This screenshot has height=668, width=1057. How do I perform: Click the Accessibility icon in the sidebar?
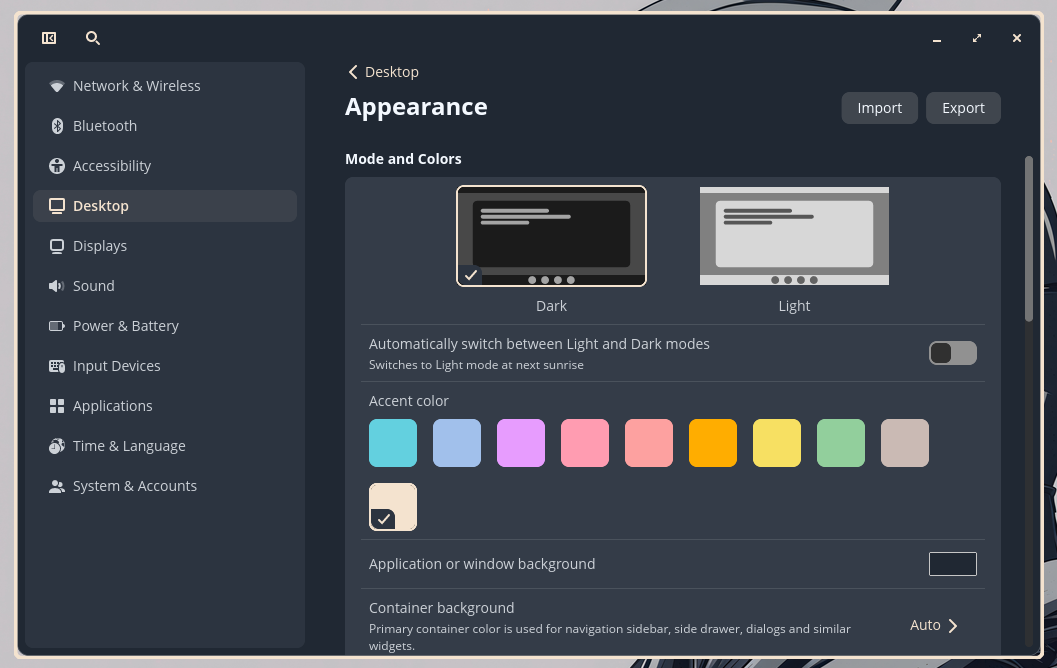tap(57, 166)
